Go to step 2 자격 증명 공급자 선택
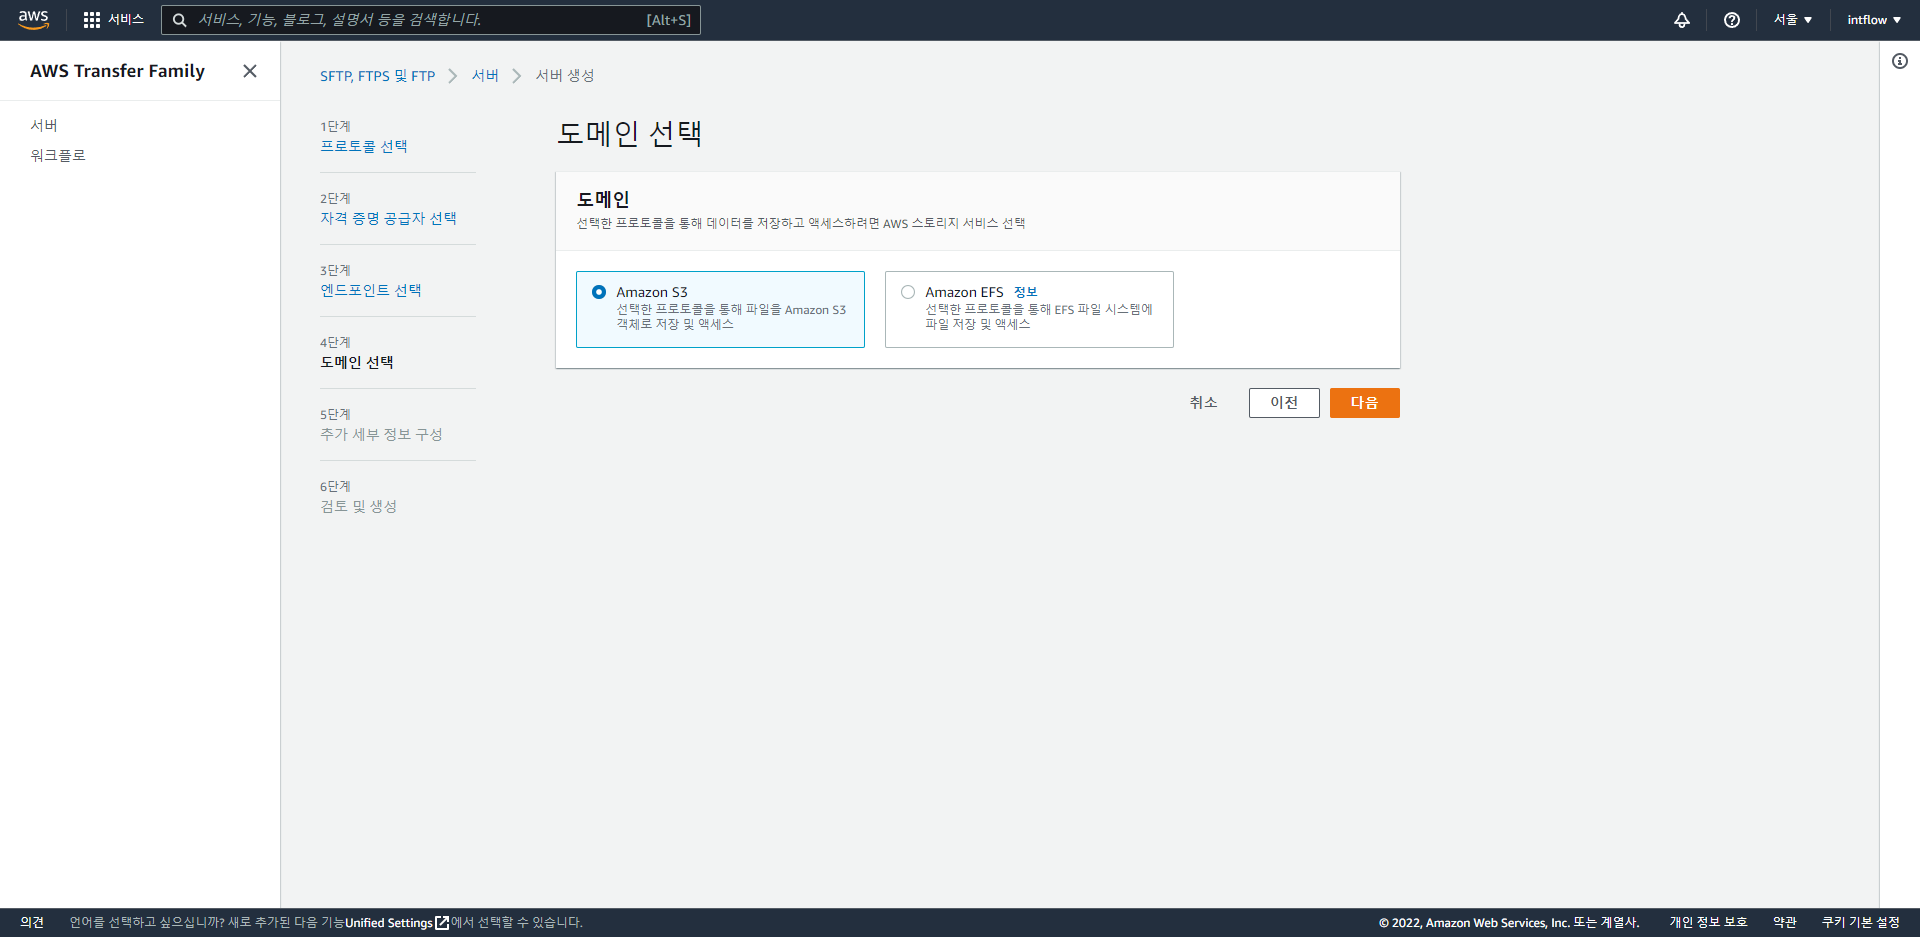The width and height of the screenshot is (1920, 937). coord(388,218)
